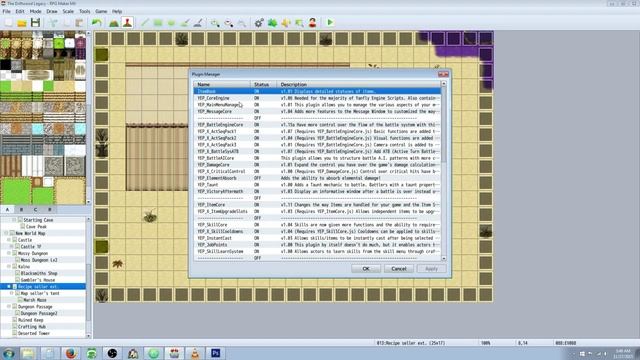Open Character Generator icon
Image resolution: width=640 pixels, height=360 pixels.
[x=313, y=23]
